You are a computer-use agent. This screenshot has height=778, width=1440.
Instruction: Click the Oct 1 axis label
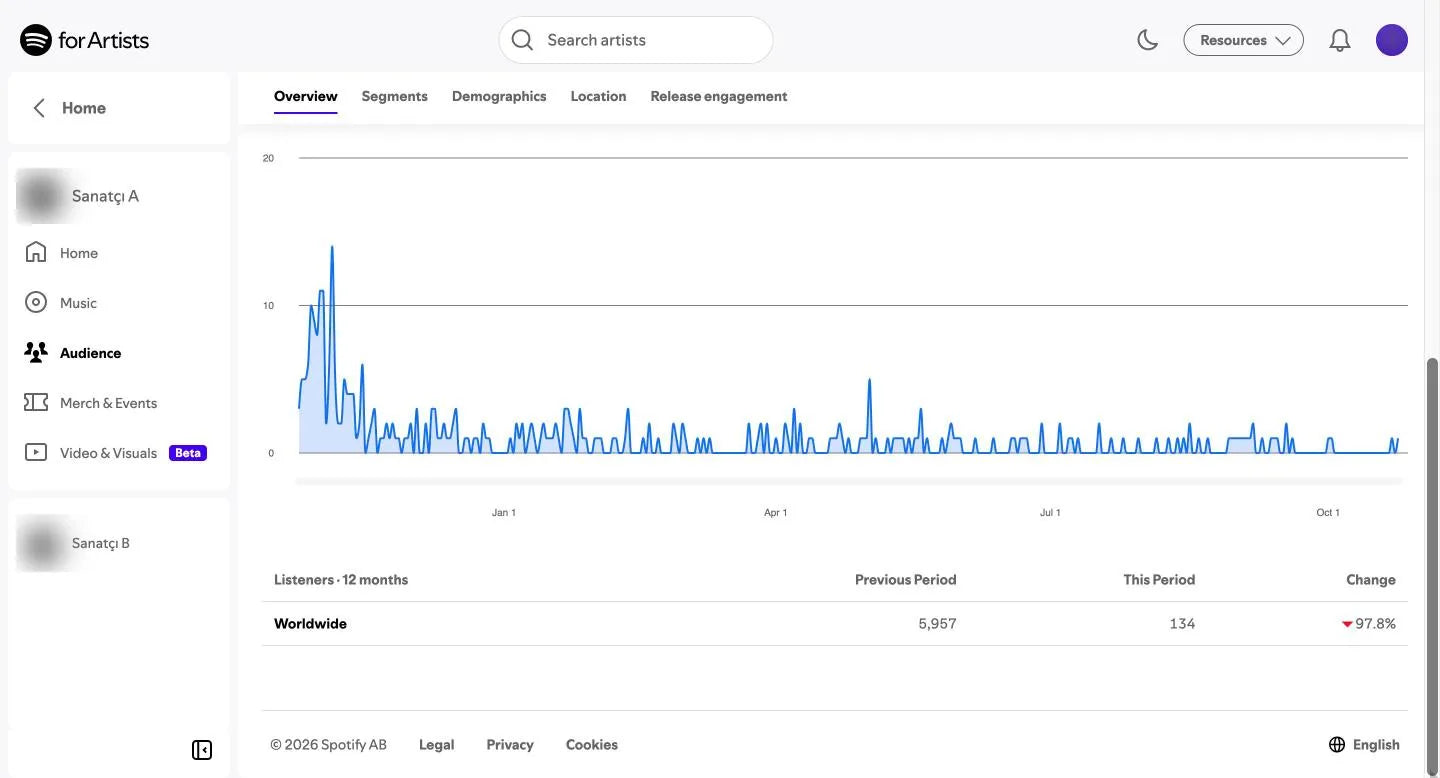coord(1328,512)
